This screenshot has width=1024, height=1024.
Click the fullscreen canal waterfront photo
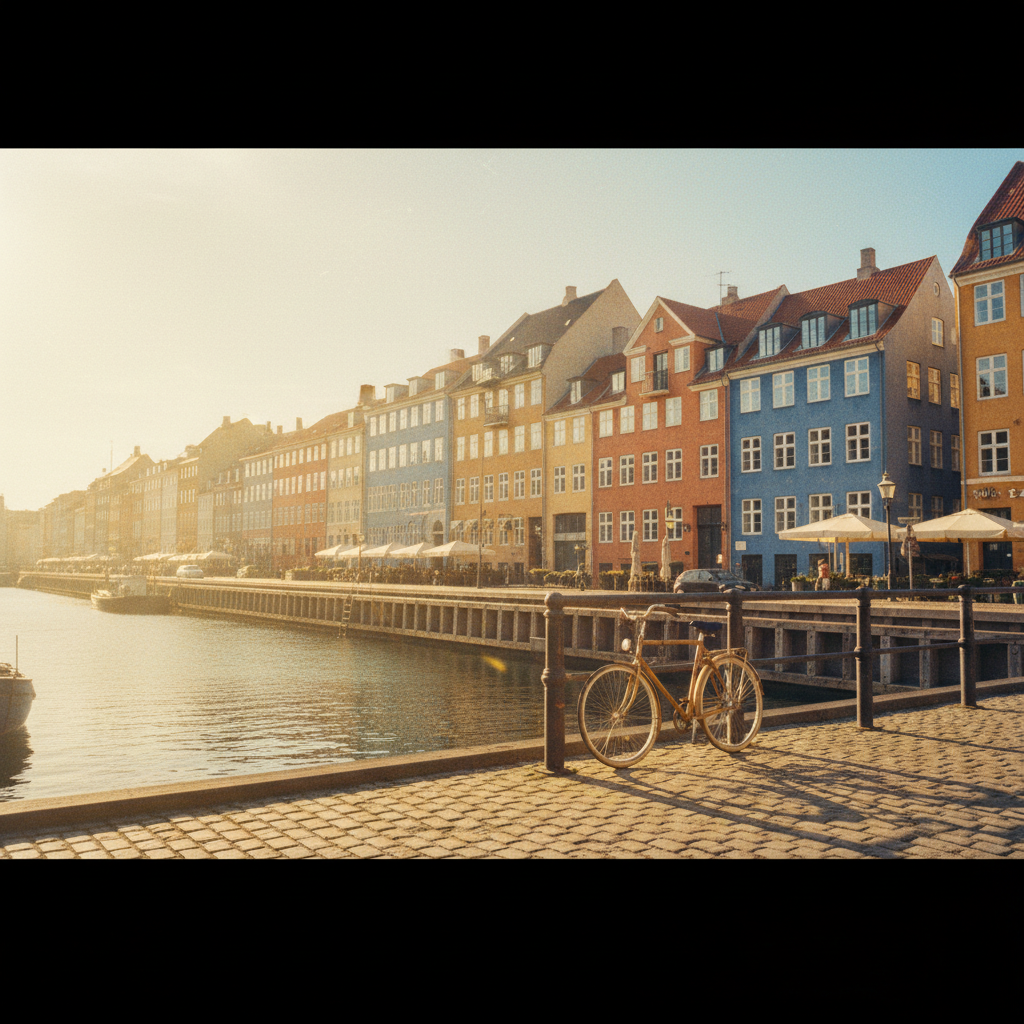point(512,504)
